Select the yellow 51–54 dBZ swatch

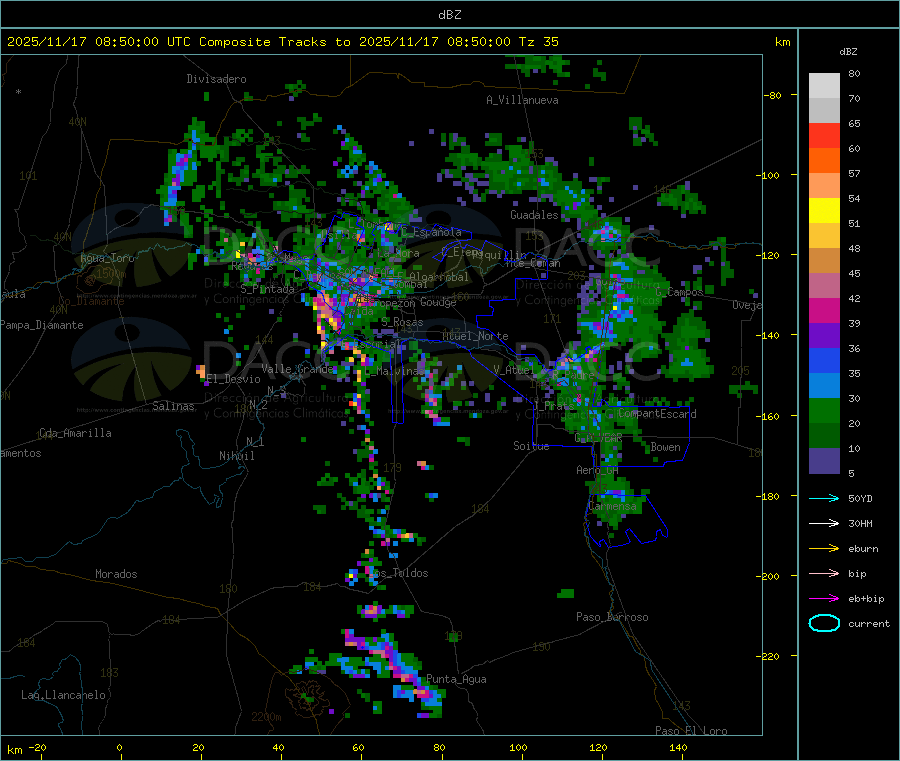coord(824,211)
